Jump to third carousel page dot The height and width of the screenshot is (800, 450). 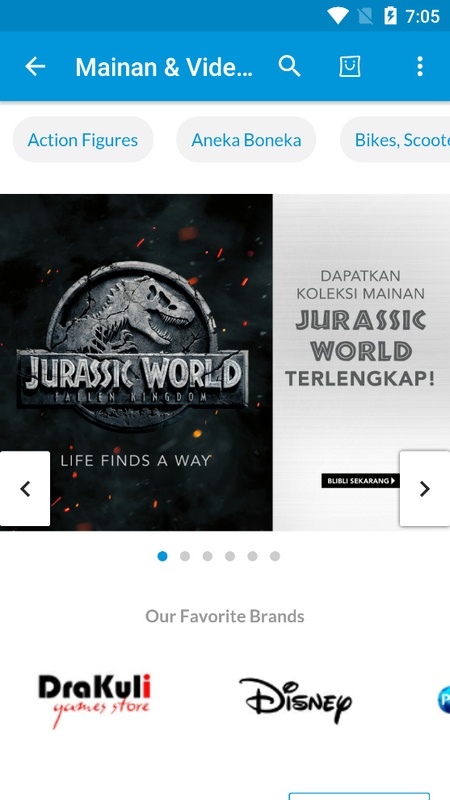207,556
